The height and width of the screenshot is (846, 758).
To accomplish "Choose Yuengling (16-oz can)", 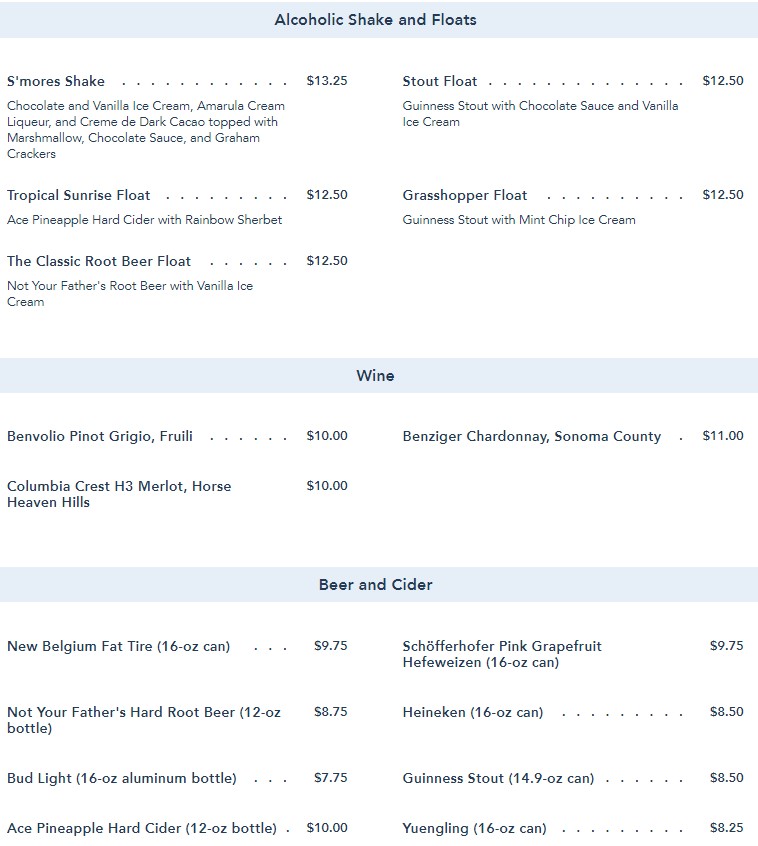I will point(475,828).
